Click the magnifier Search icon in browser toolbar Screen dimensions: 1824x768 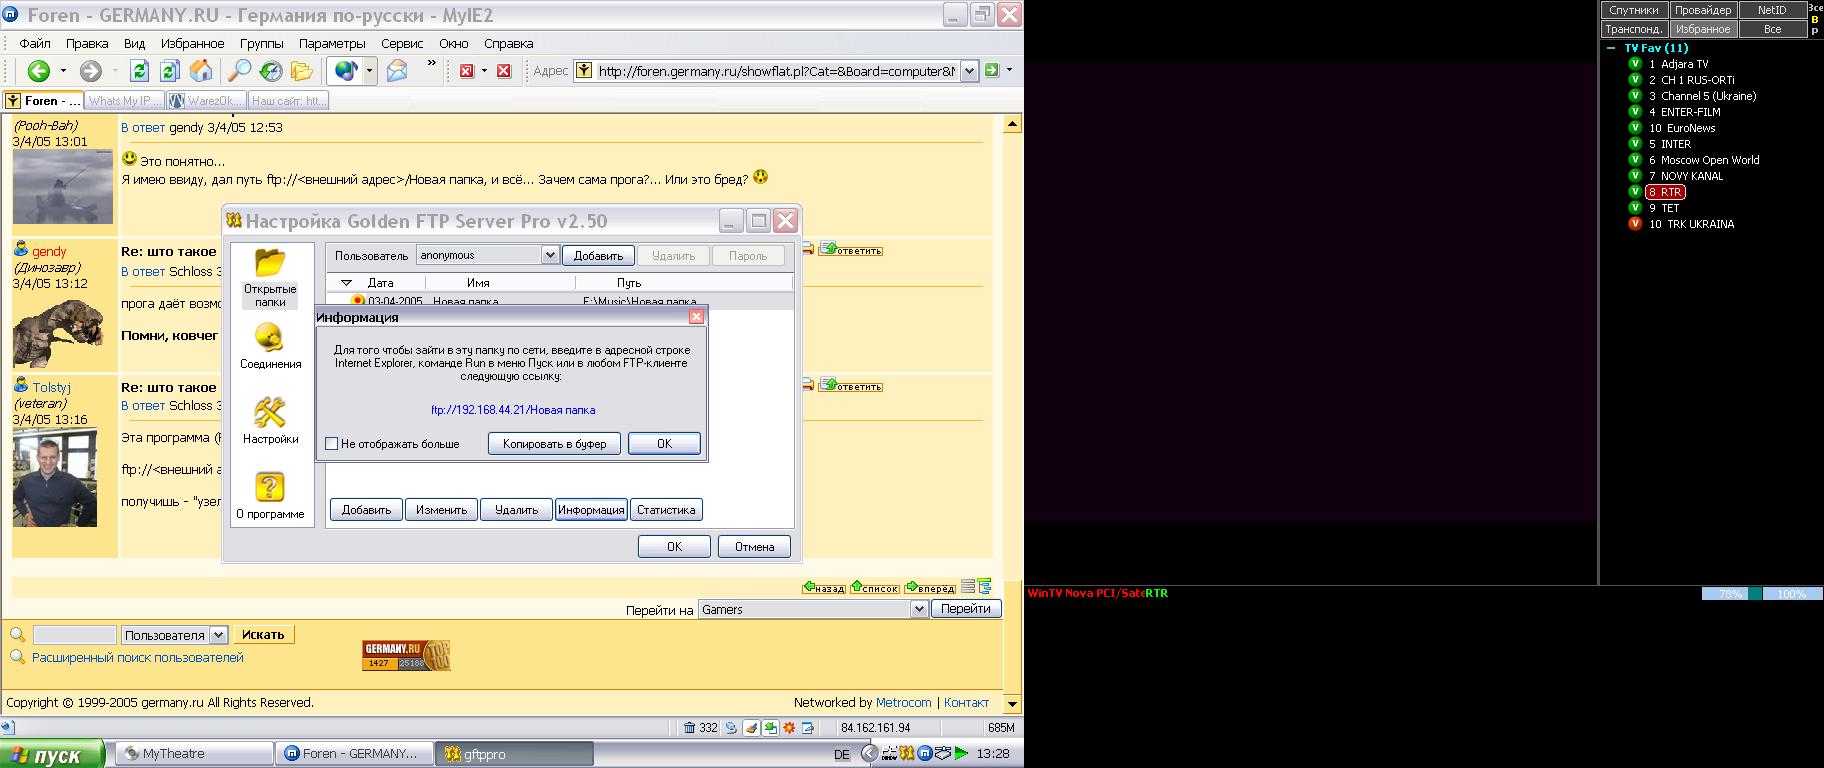(x=240, y=71)
